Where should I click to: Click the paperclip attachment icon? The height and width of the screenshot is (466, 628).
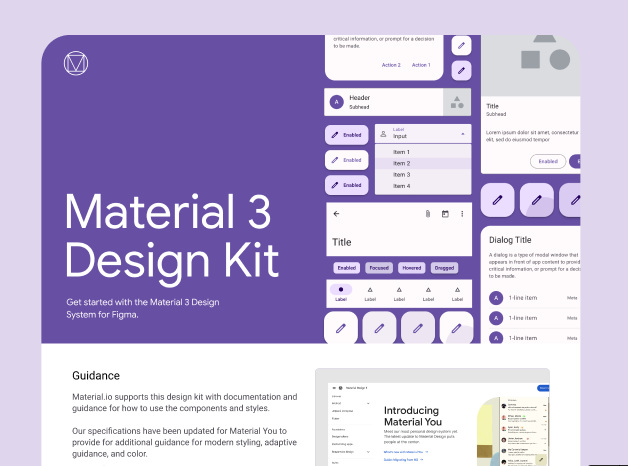428,214
